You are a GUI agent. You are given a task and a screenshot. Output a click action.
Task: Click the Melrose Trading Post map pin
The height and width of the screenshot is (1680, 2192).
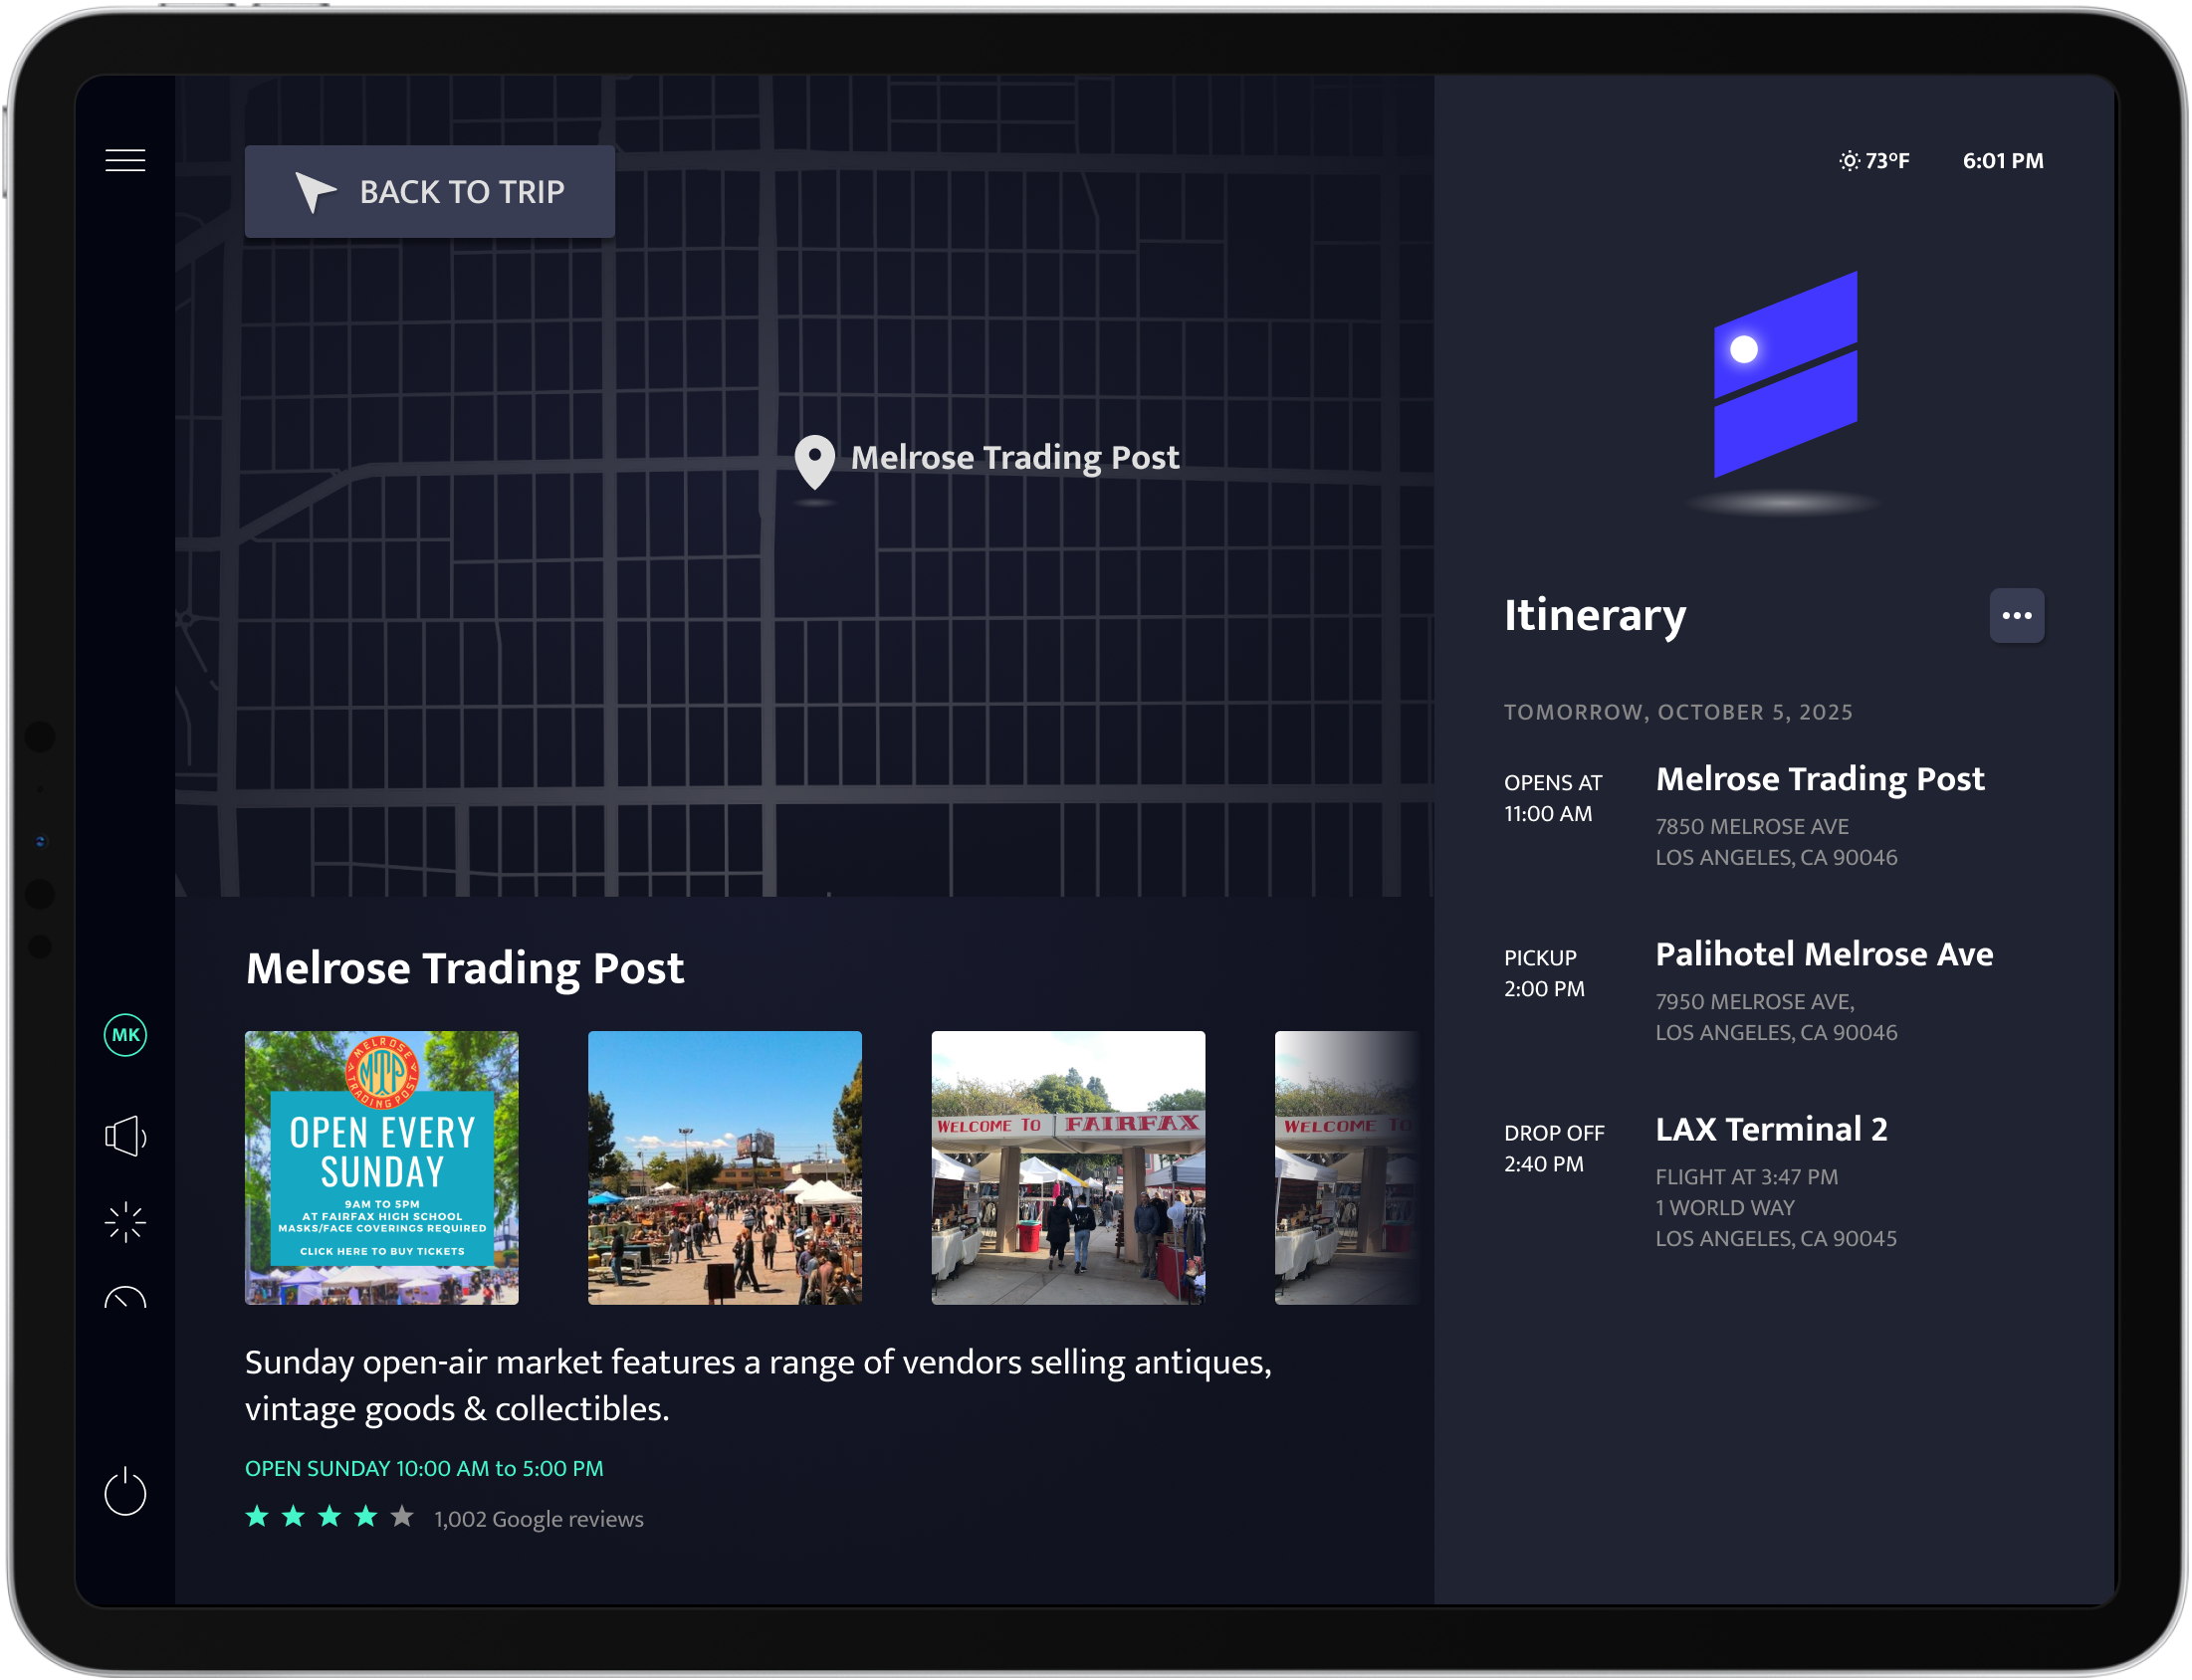coord(815,460)
